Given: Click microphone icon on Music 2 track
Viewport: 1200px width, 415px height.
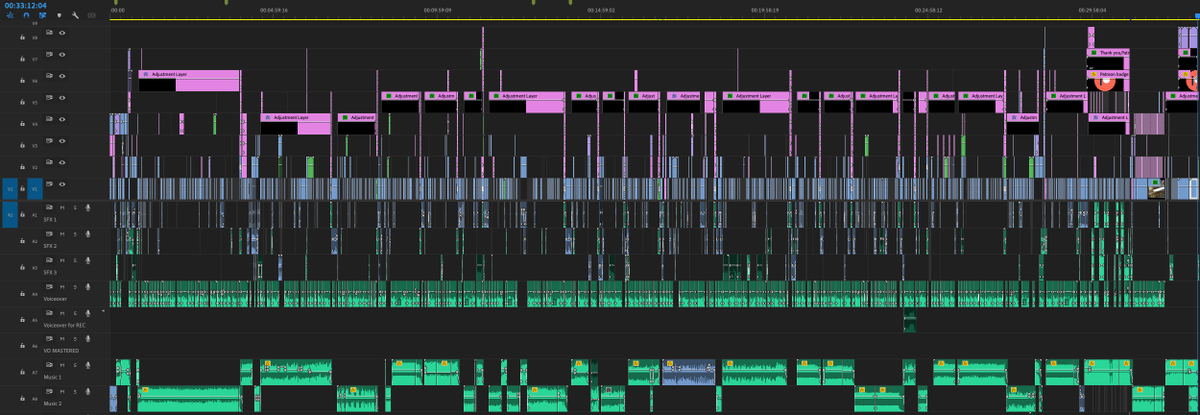Looking at the screenshot, I should [x=88, y=393].
